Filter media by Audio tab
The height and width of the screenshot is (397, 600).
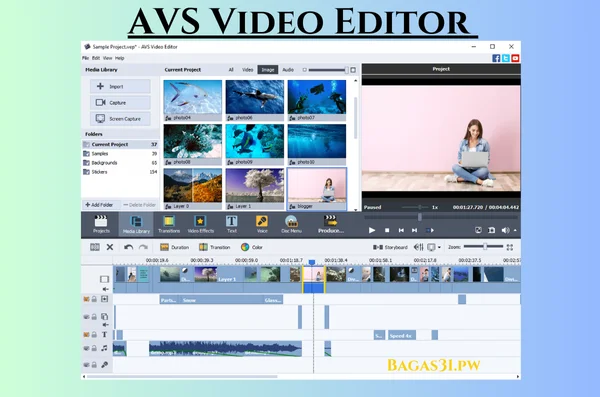coord(288,70)
